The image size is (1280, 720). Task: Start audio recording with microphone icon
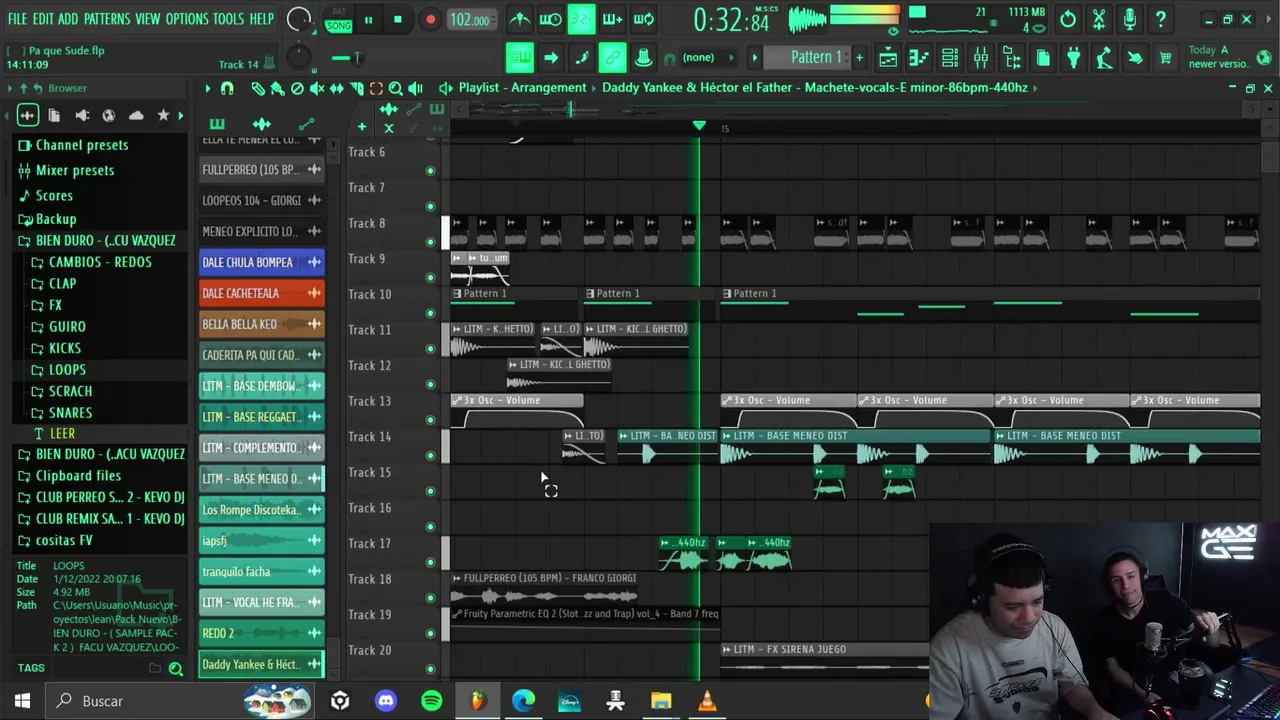click(x=1130, y=19)
